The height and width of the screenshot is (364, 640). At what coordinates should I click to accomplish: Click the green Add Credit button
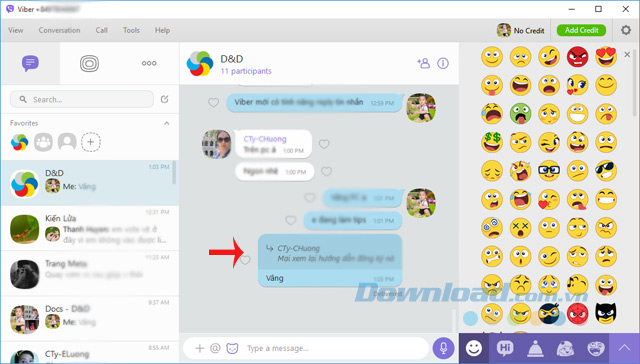(581, 30)
